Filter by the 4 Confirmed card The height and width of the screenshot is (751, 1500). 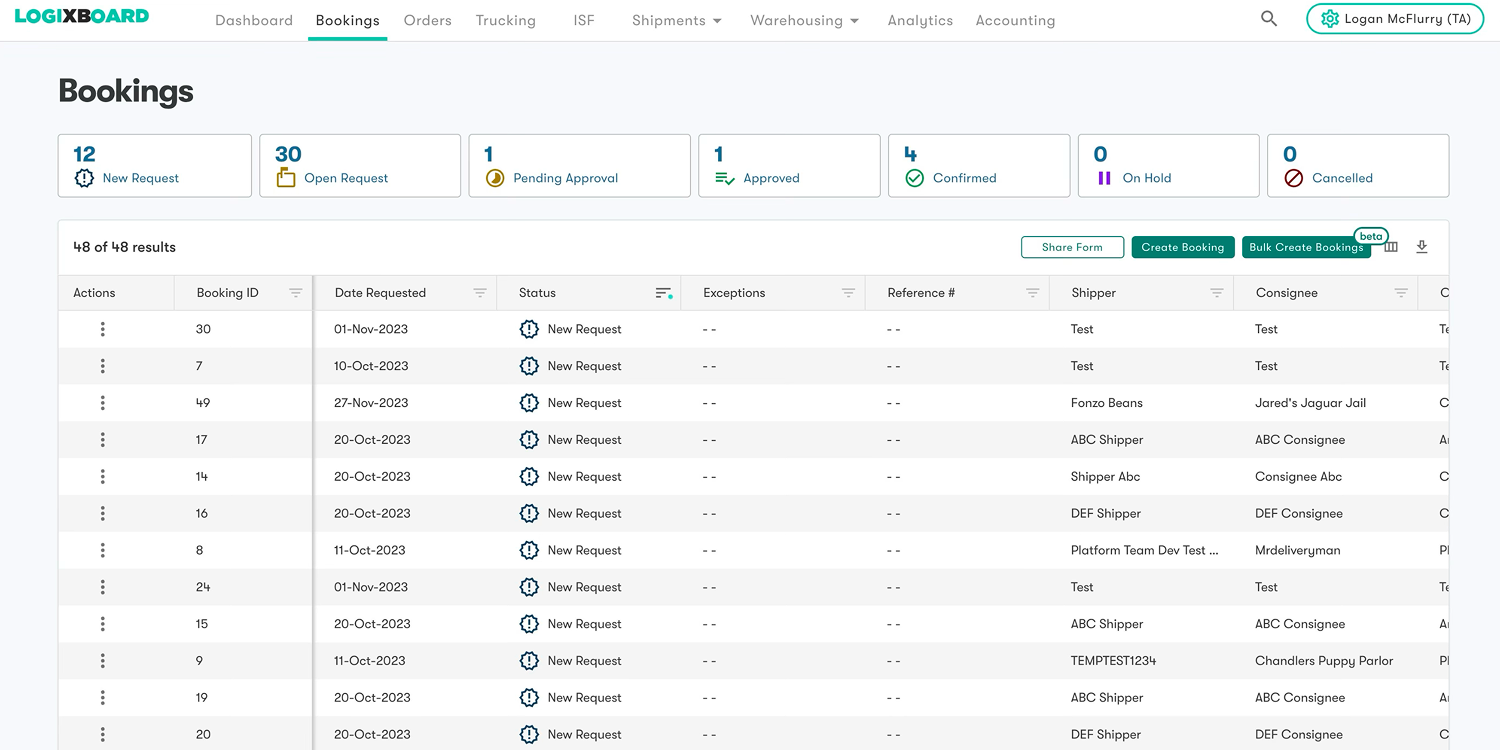[979, 166]
